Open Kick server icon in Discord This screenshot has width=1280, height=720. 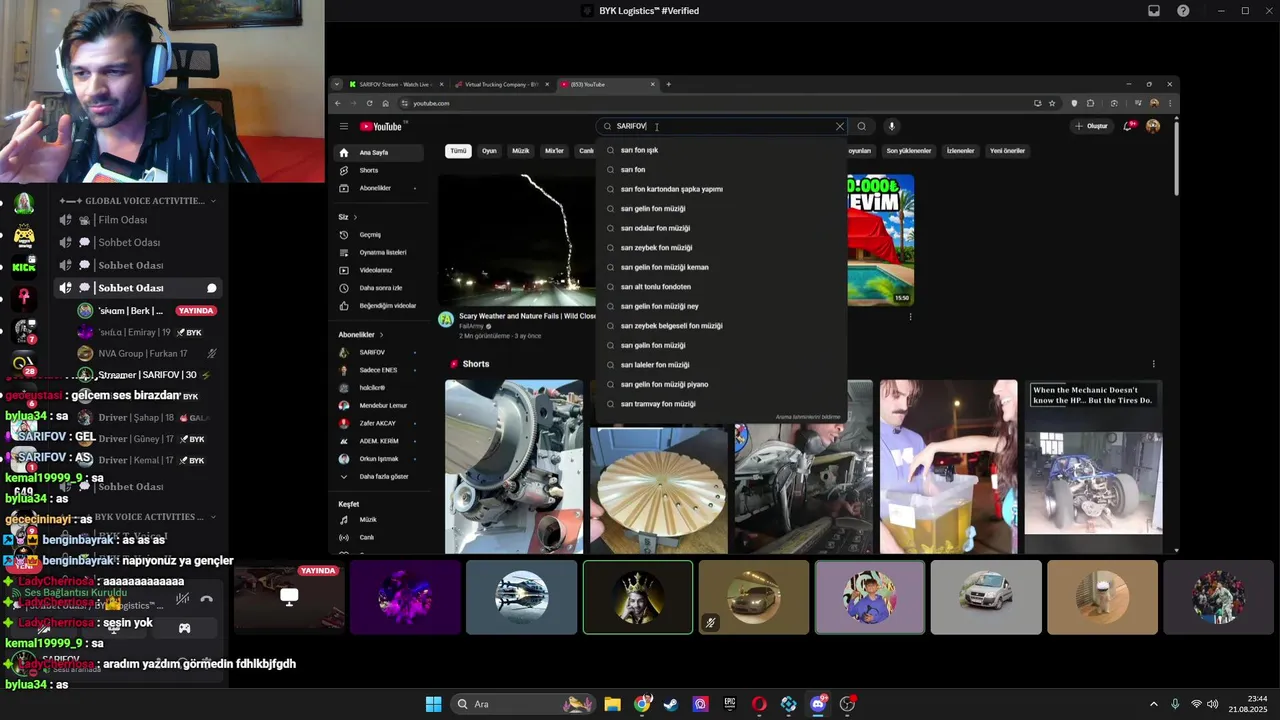point(24,265)
